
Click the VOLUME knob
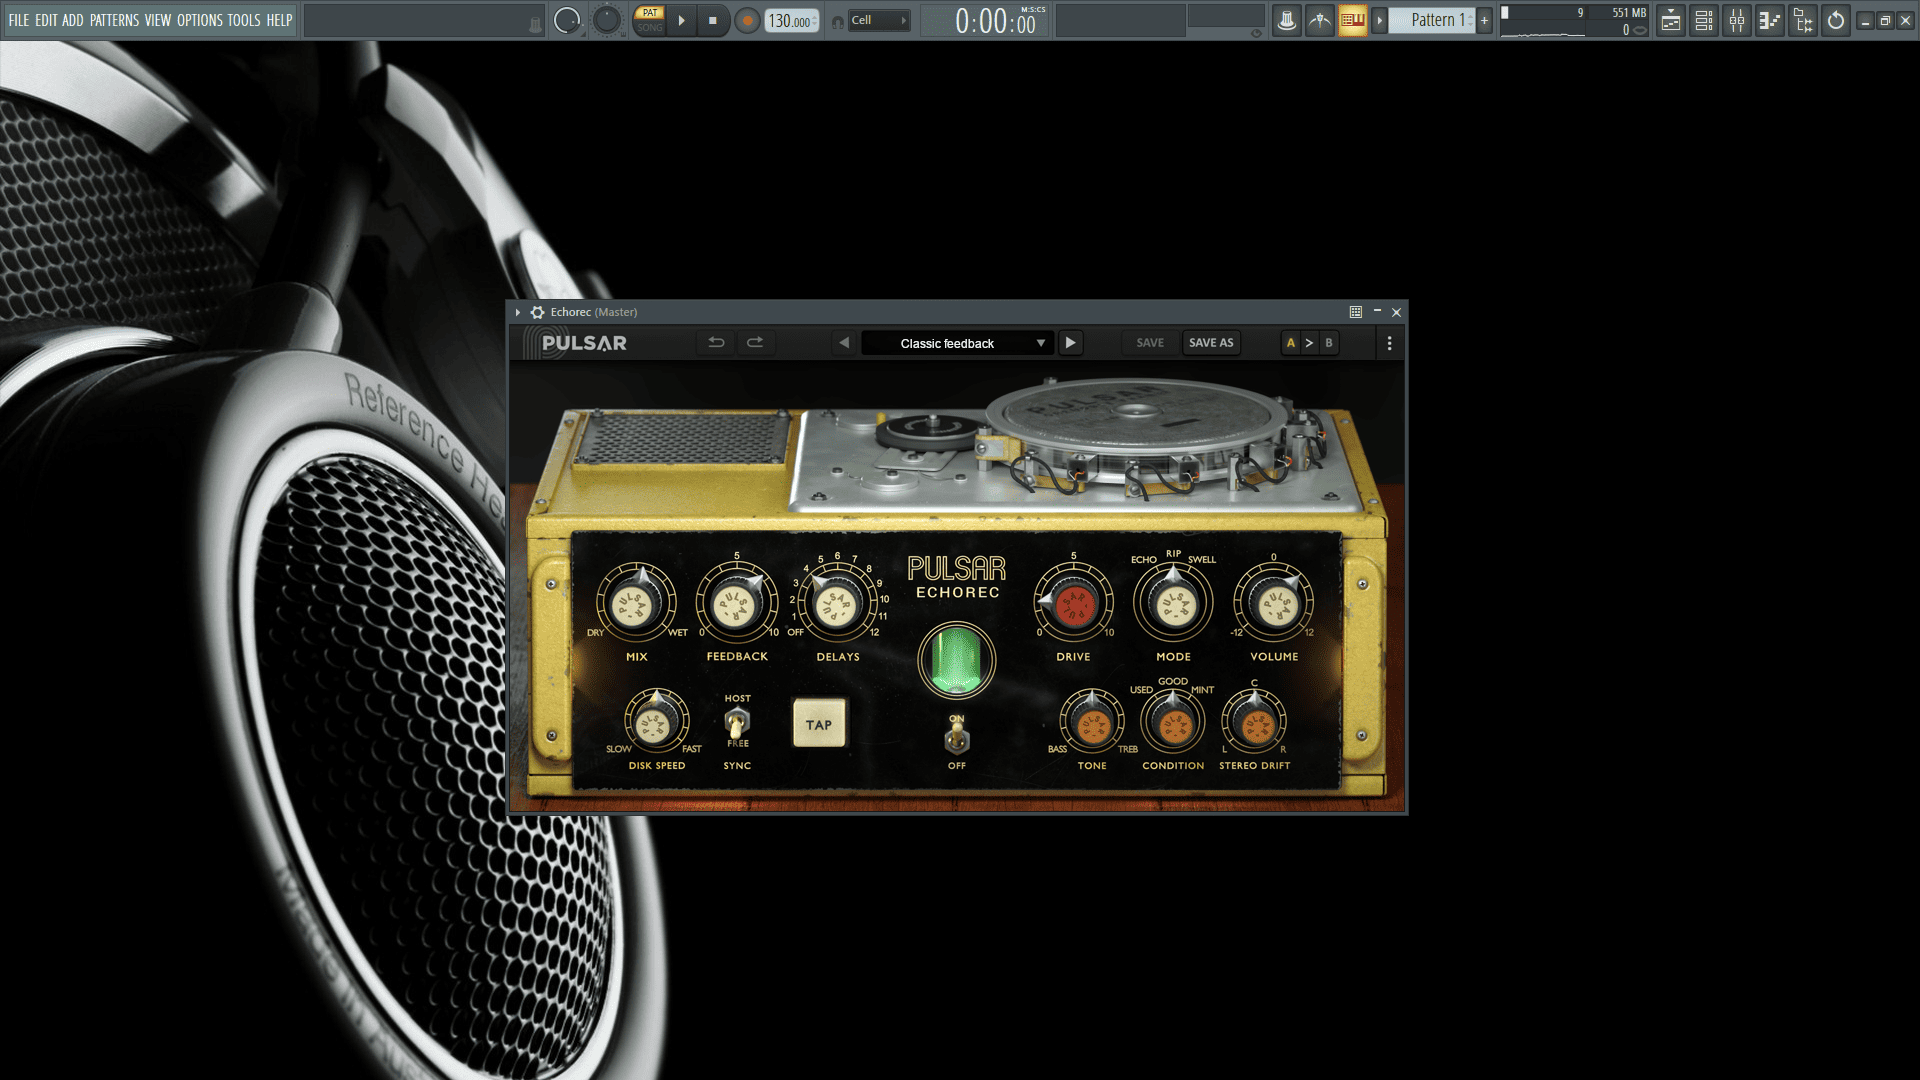click(1274, 602)
